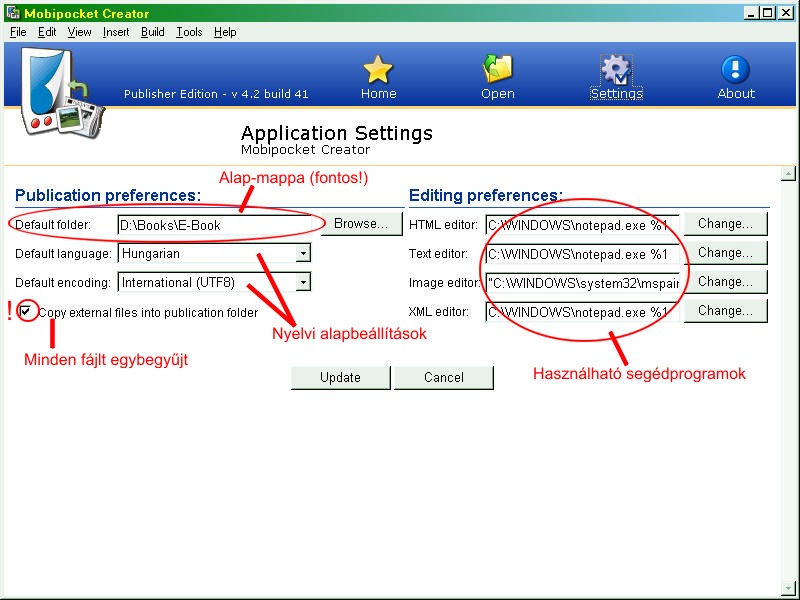Expand the Default encoding dropdown
Viewport: 800px width, 600px height.
tap(303, 282)
